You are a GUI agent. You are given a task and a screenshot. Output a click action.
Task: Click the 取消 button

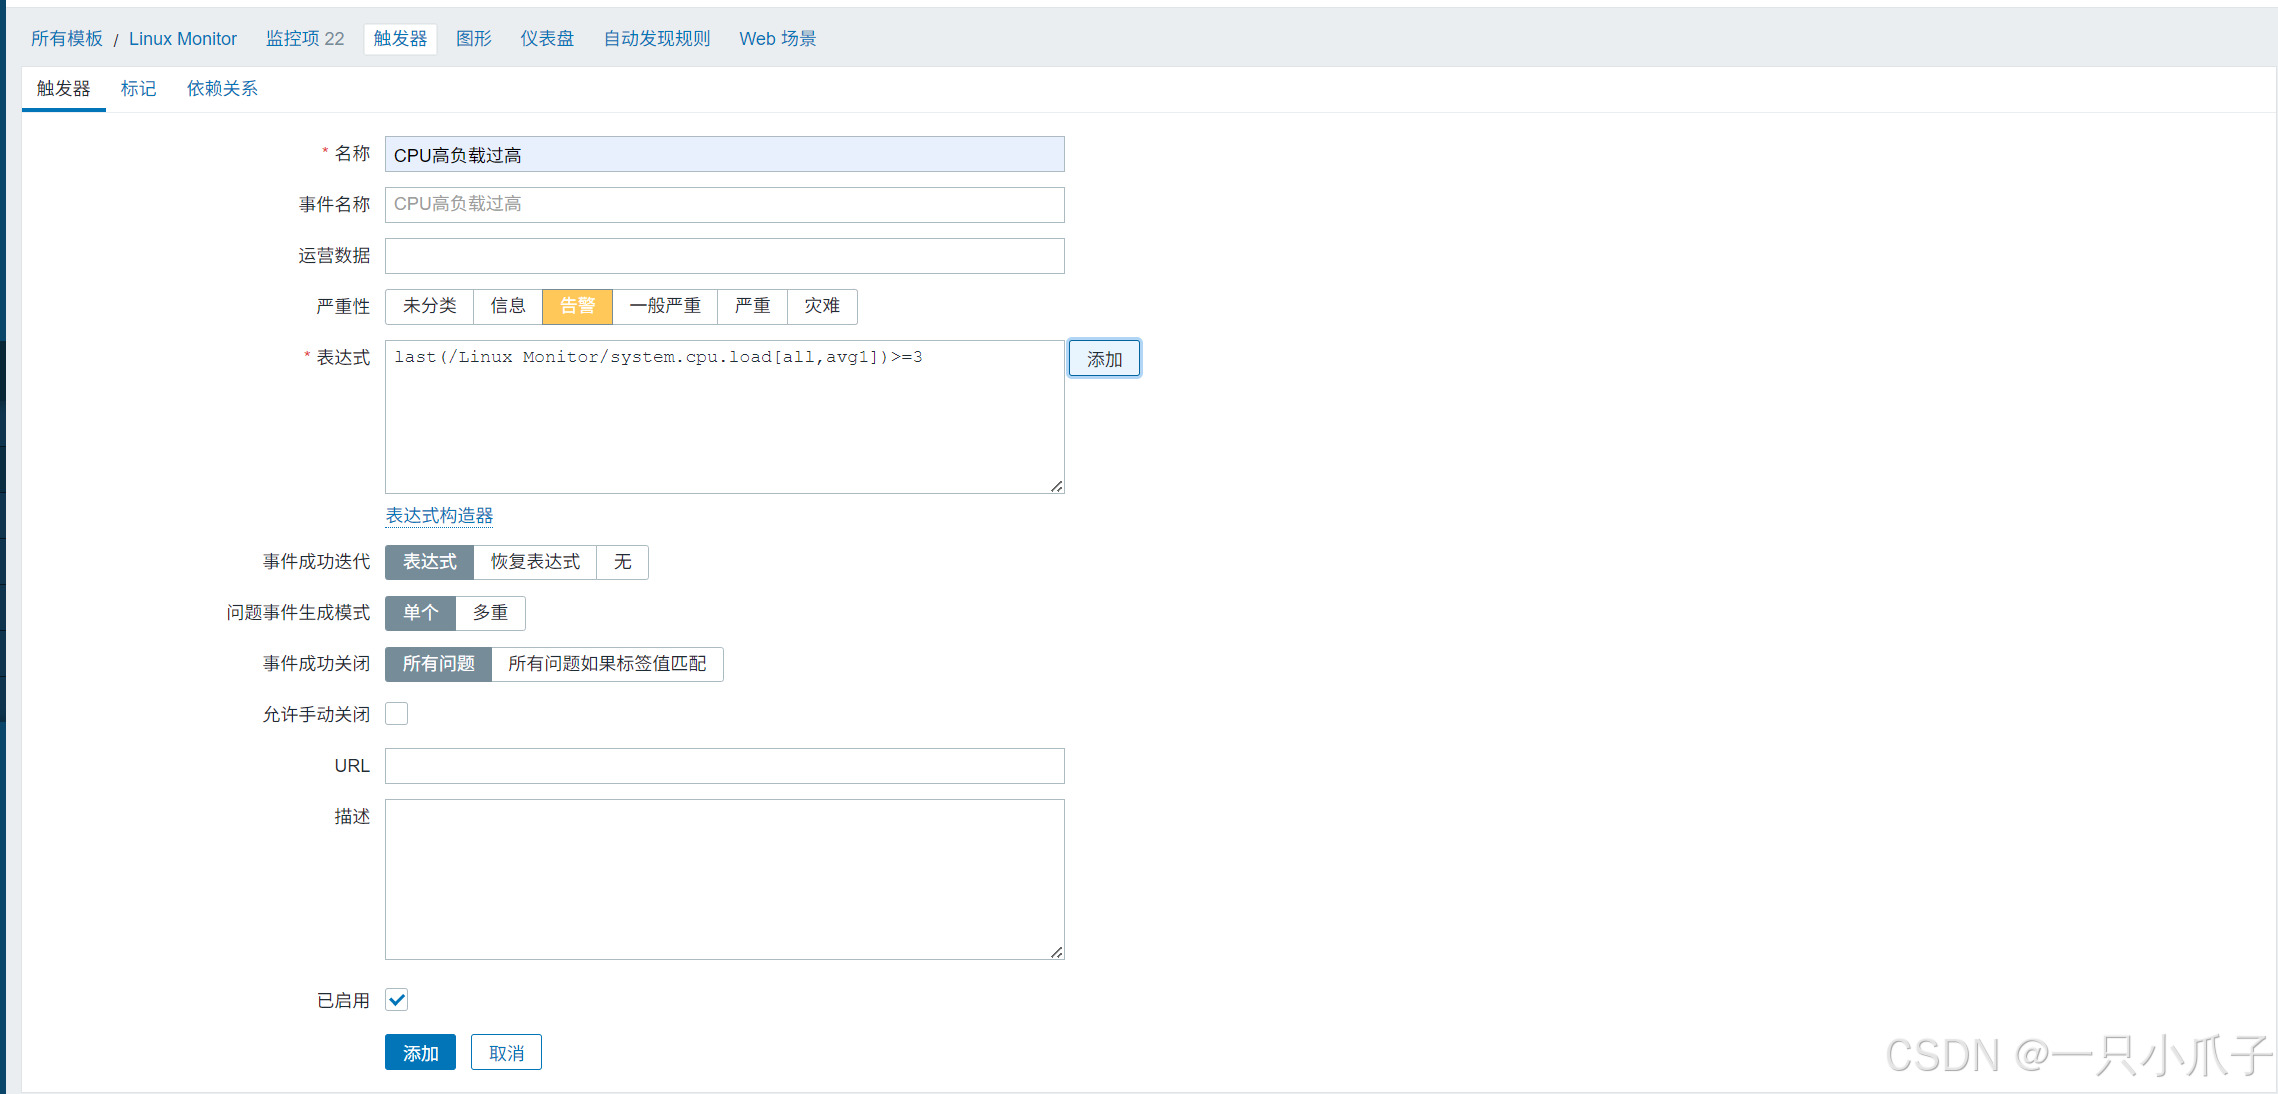point(506,1053)
